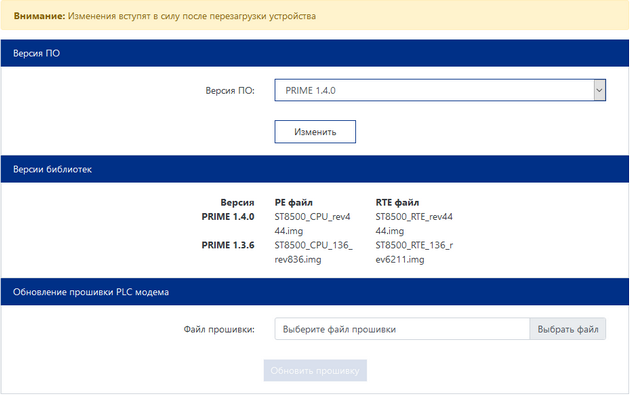Click the Версия column header
Viewport: 630px width, 395px height.
coord(237,203)
